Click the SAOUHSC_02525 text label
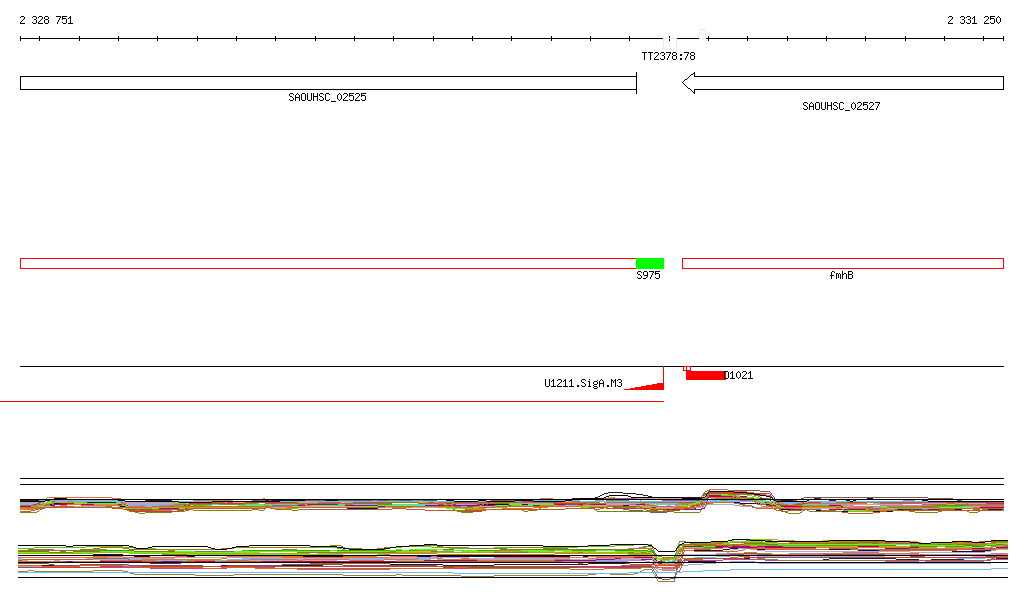Image resolution: width=1024 pixels, height=611 pixels. (x=327, y=97)
